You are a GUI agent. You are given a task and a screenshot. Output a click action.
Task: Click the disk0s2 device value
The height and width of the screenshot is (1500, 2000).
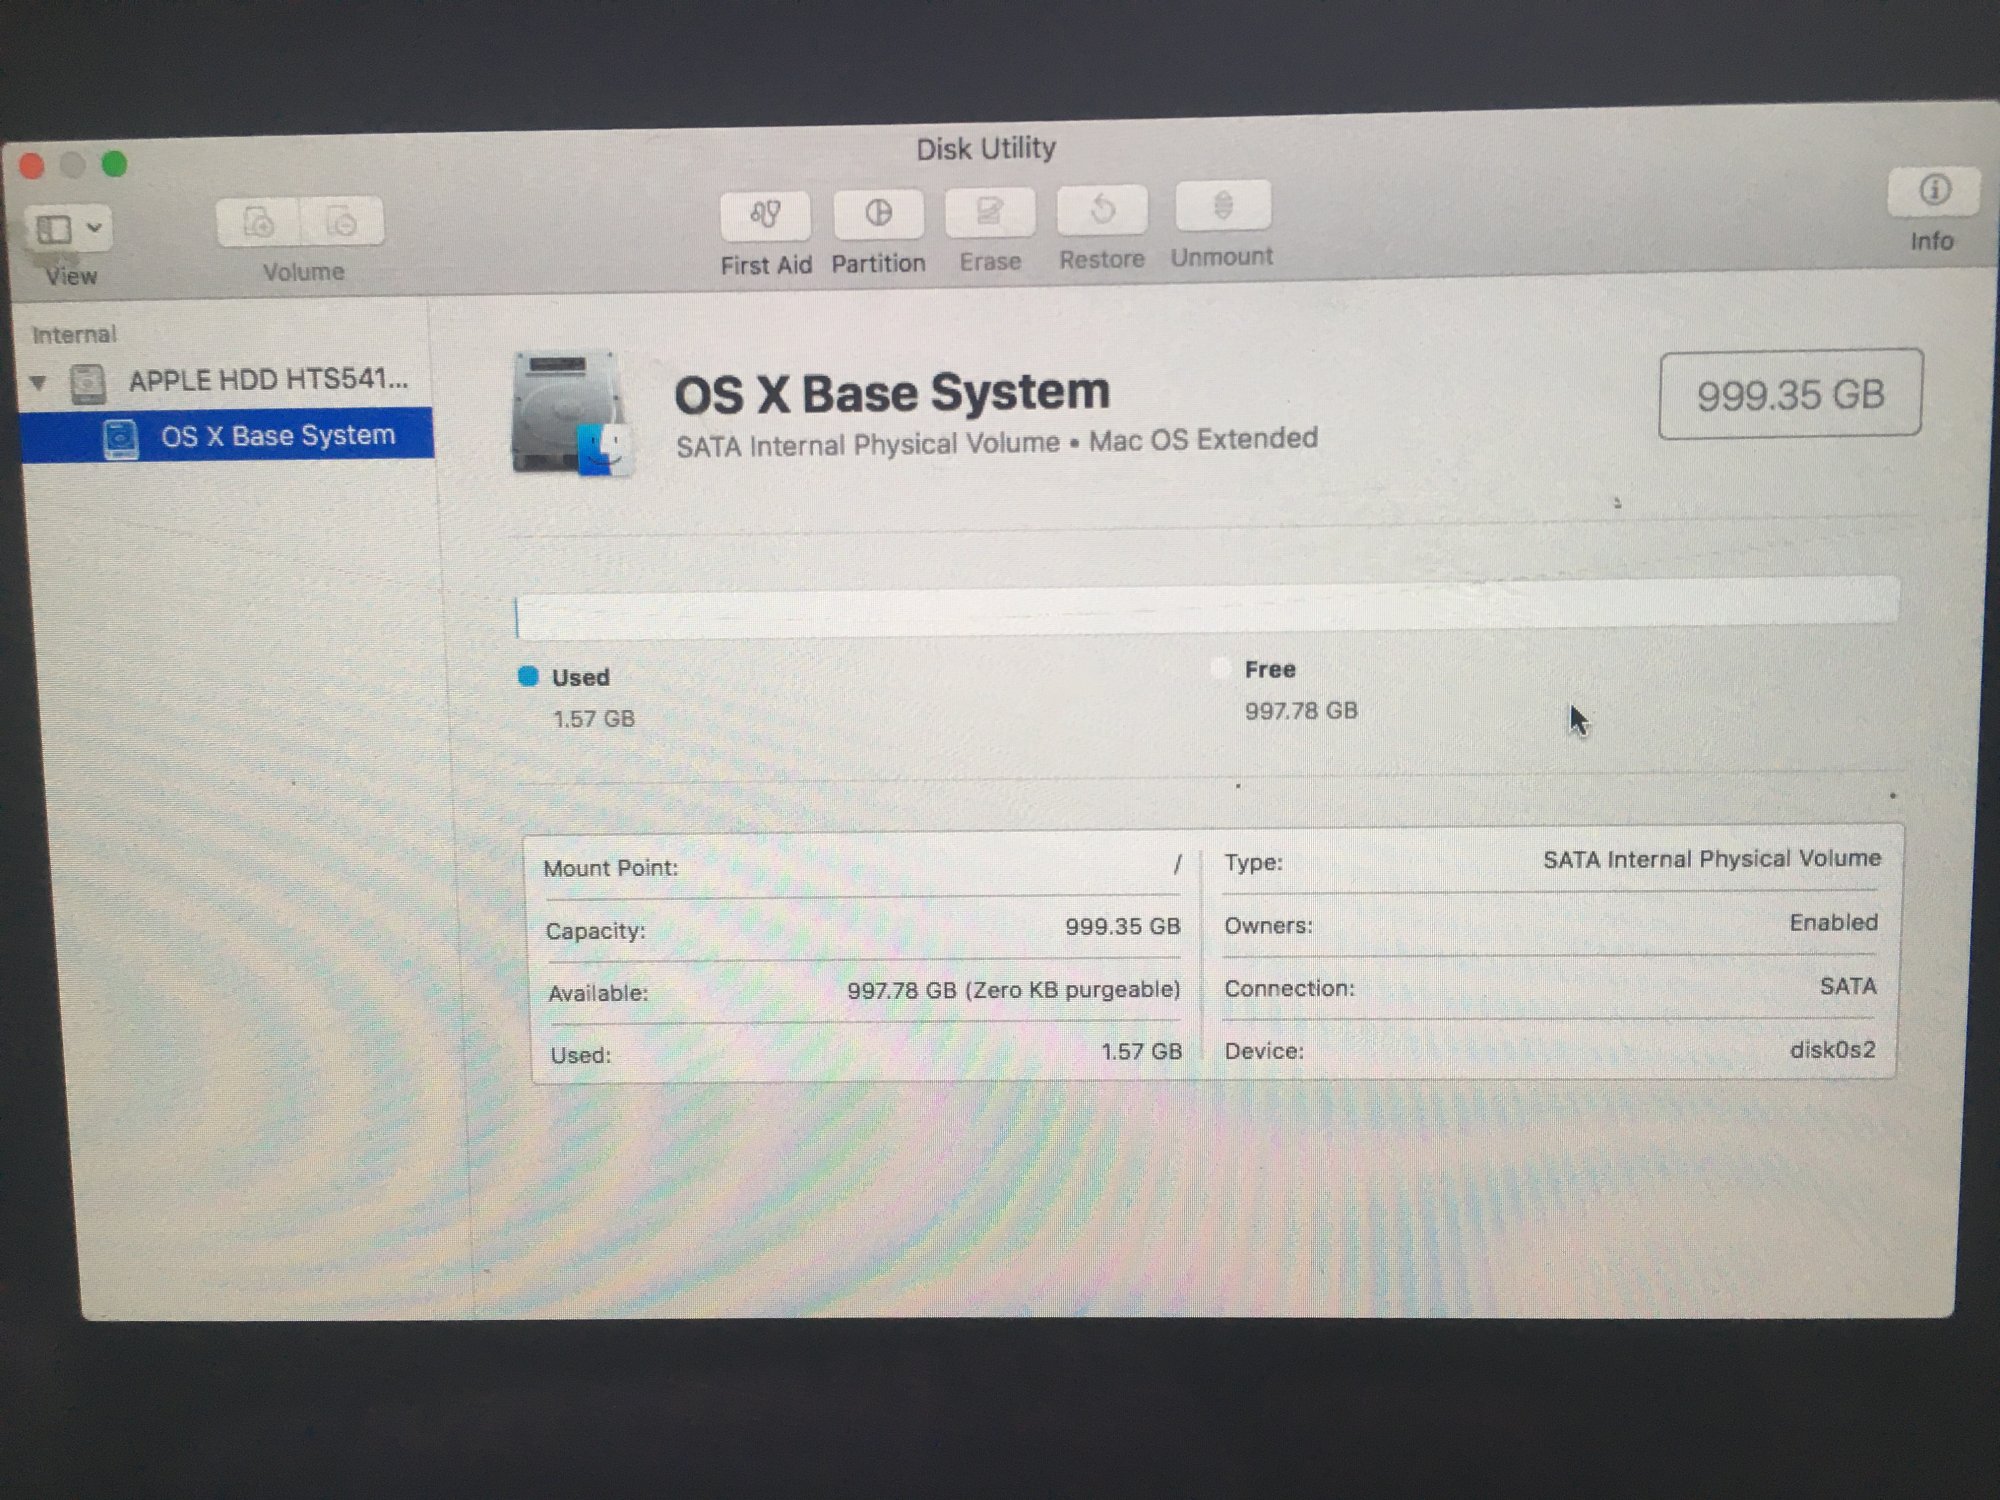1832,1049
